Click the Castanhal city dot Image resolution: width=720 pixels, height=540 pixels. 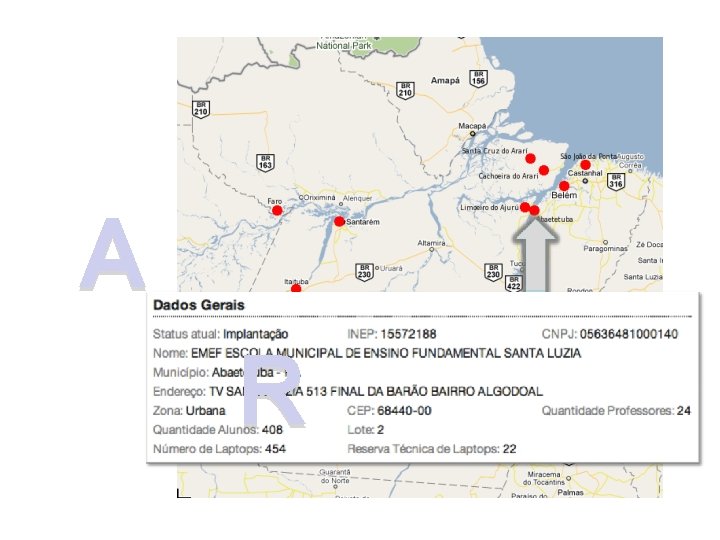click(585, 181)
